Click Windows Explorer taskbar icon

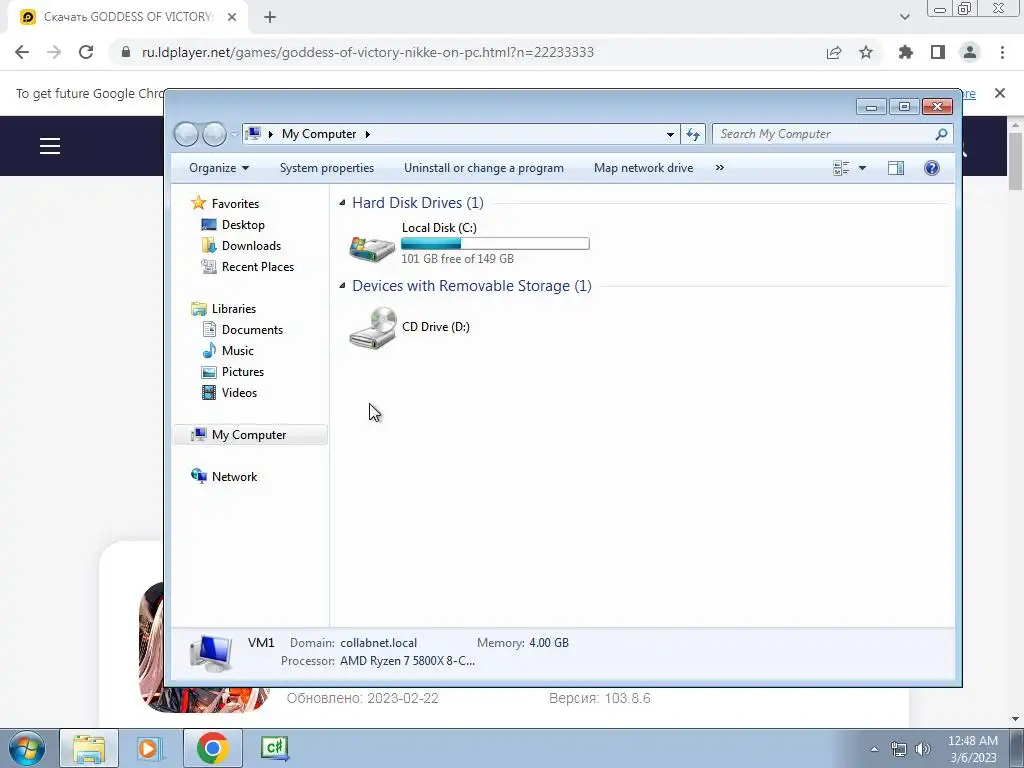pyautogui.click(x=89, y=748)
